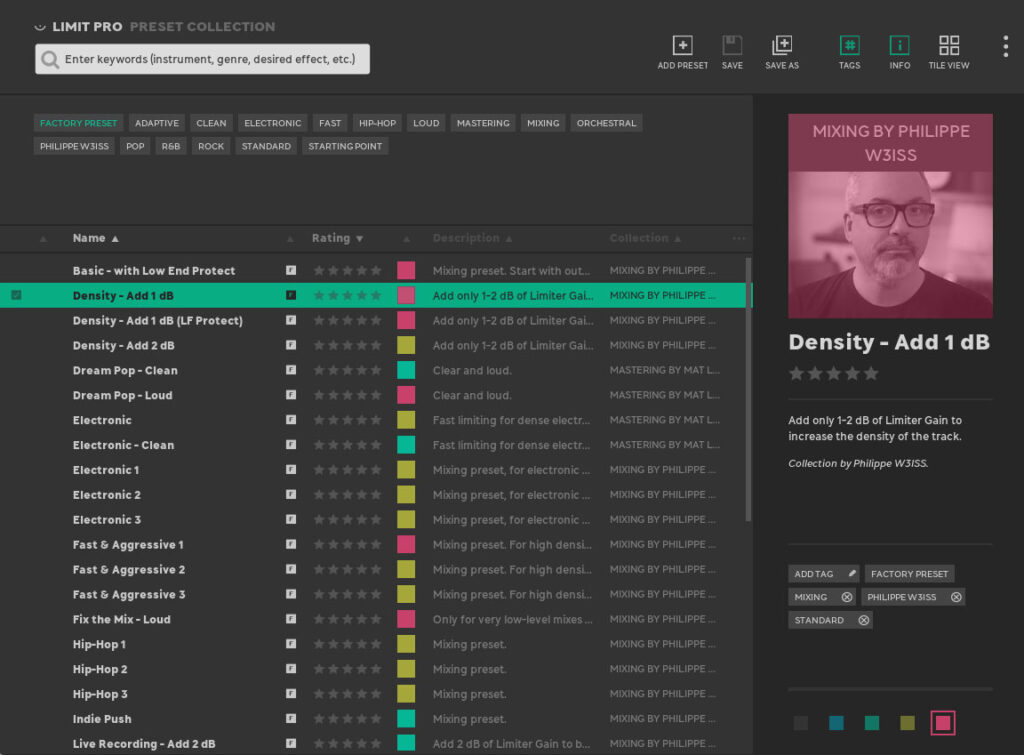Sort by the color column arrow
Screen dimensions: 1024x755
[406, 239]
